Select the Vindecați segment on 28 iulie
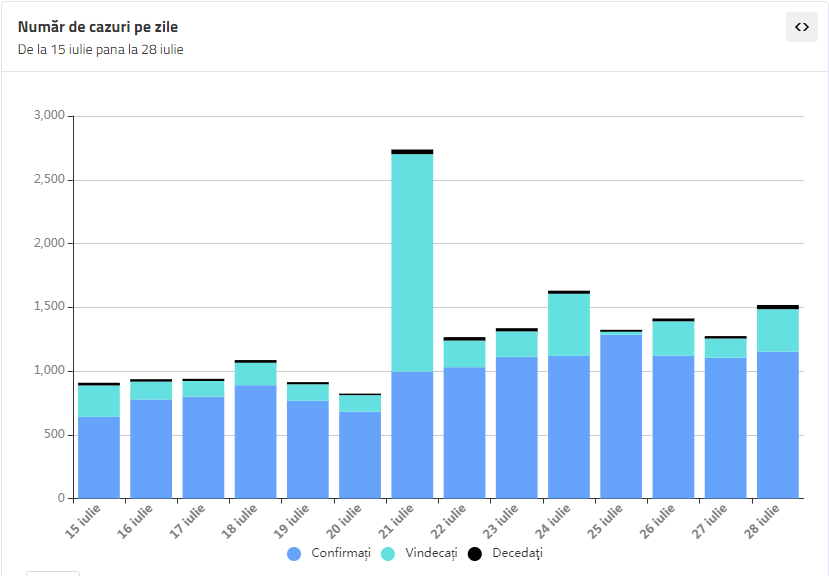 (x=778, y=331)
